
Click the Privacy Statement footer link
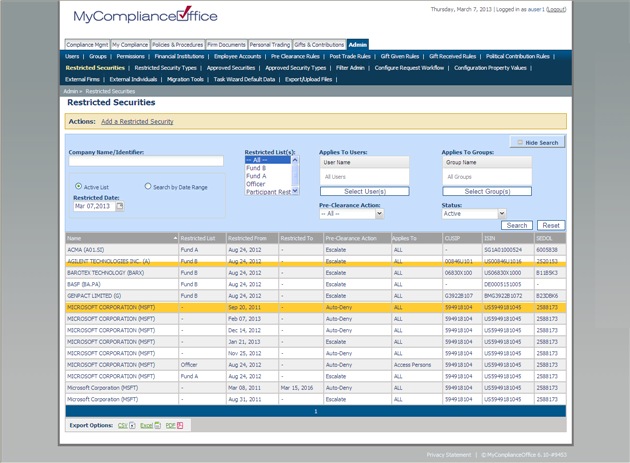click(449, 455)
